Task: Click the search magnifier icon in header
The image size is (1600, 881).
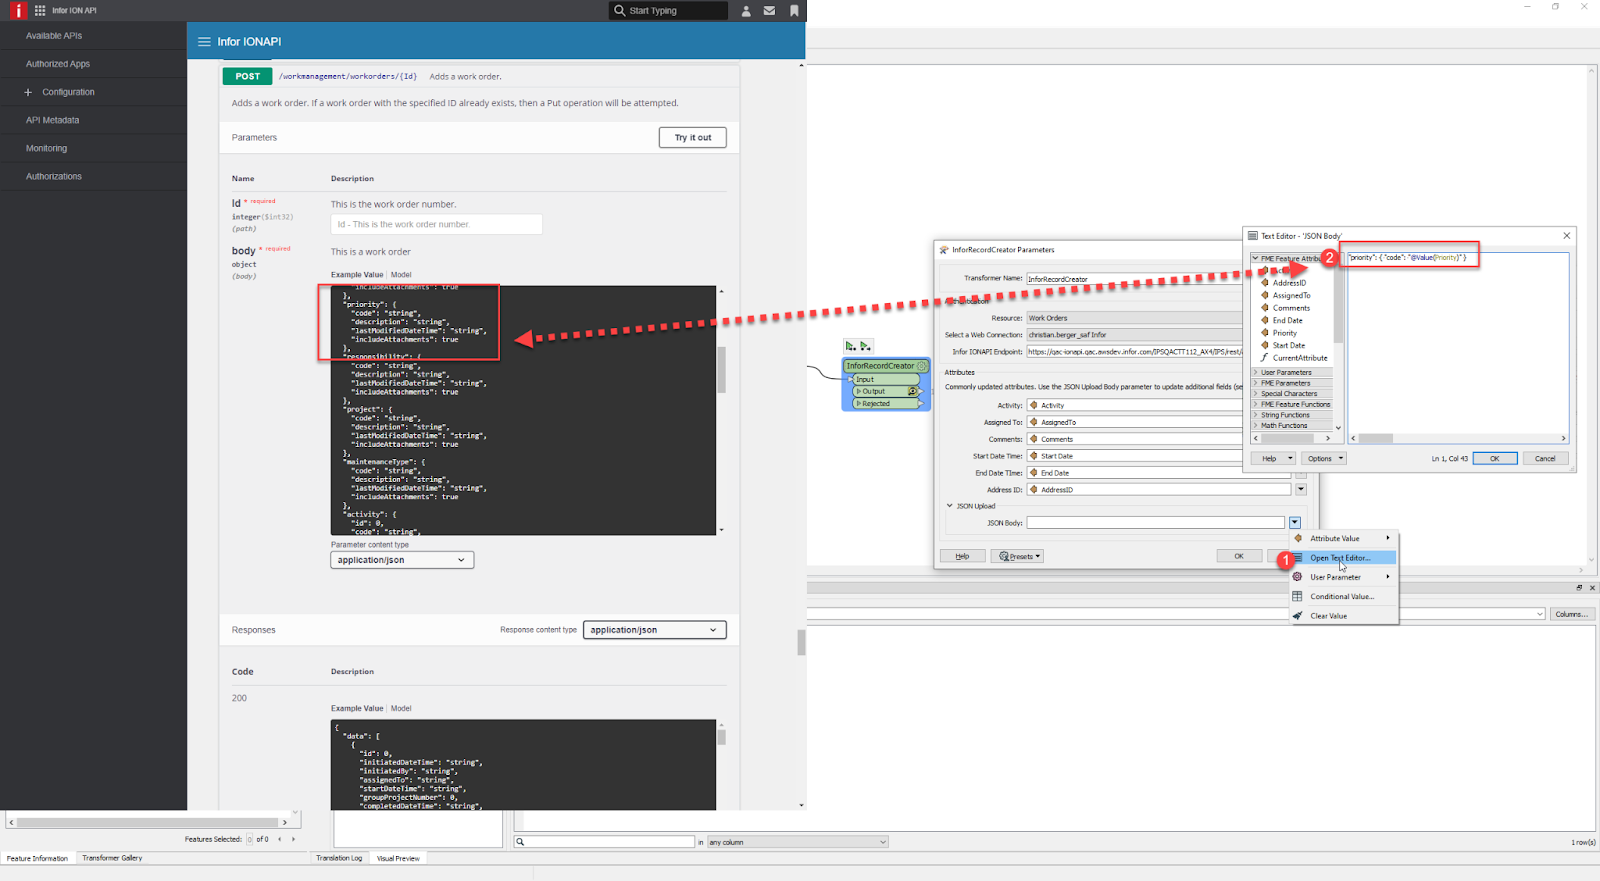Action: tap(620, 10)
